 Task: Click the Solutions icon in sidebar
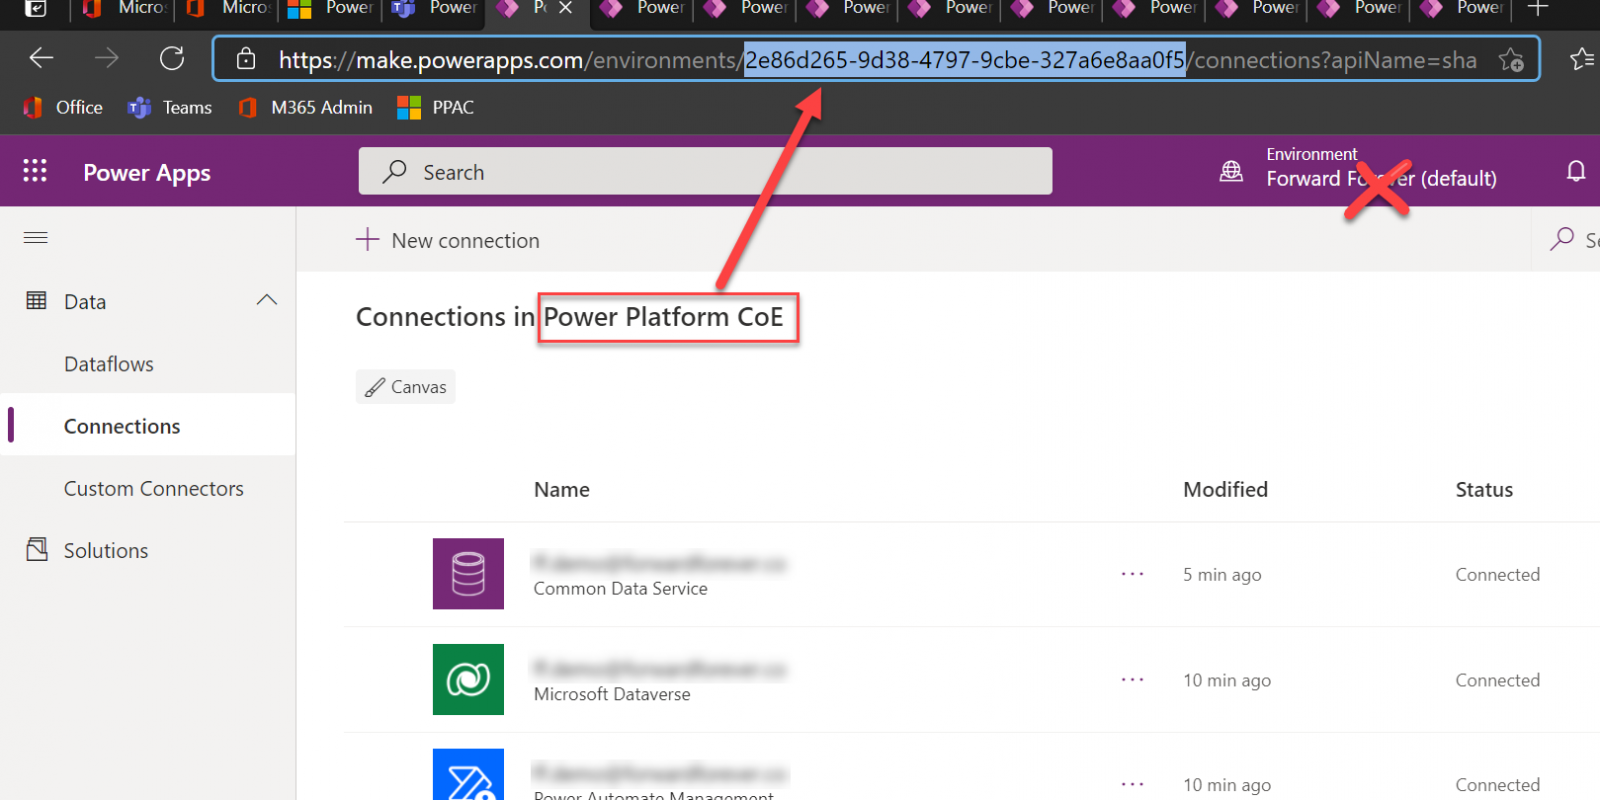pos(37,549)
